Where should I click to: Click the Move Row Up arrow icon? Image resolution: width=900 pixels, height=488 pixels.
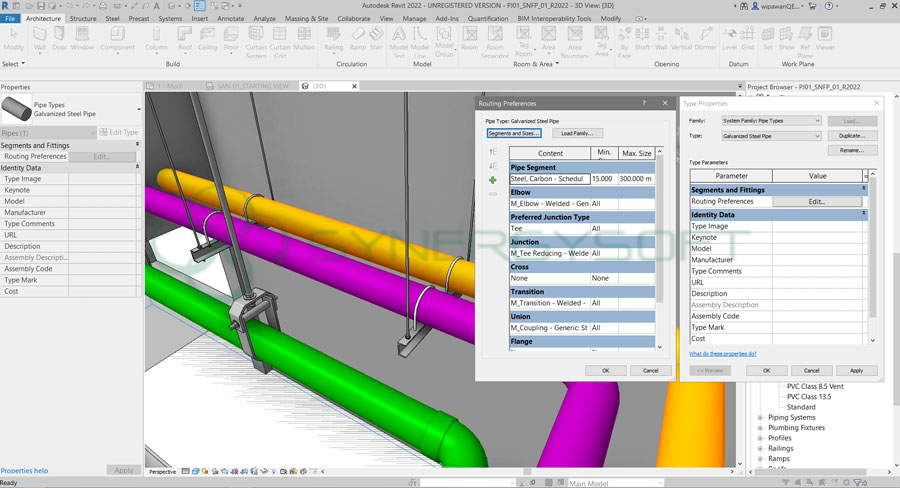(x=492, y=152)
